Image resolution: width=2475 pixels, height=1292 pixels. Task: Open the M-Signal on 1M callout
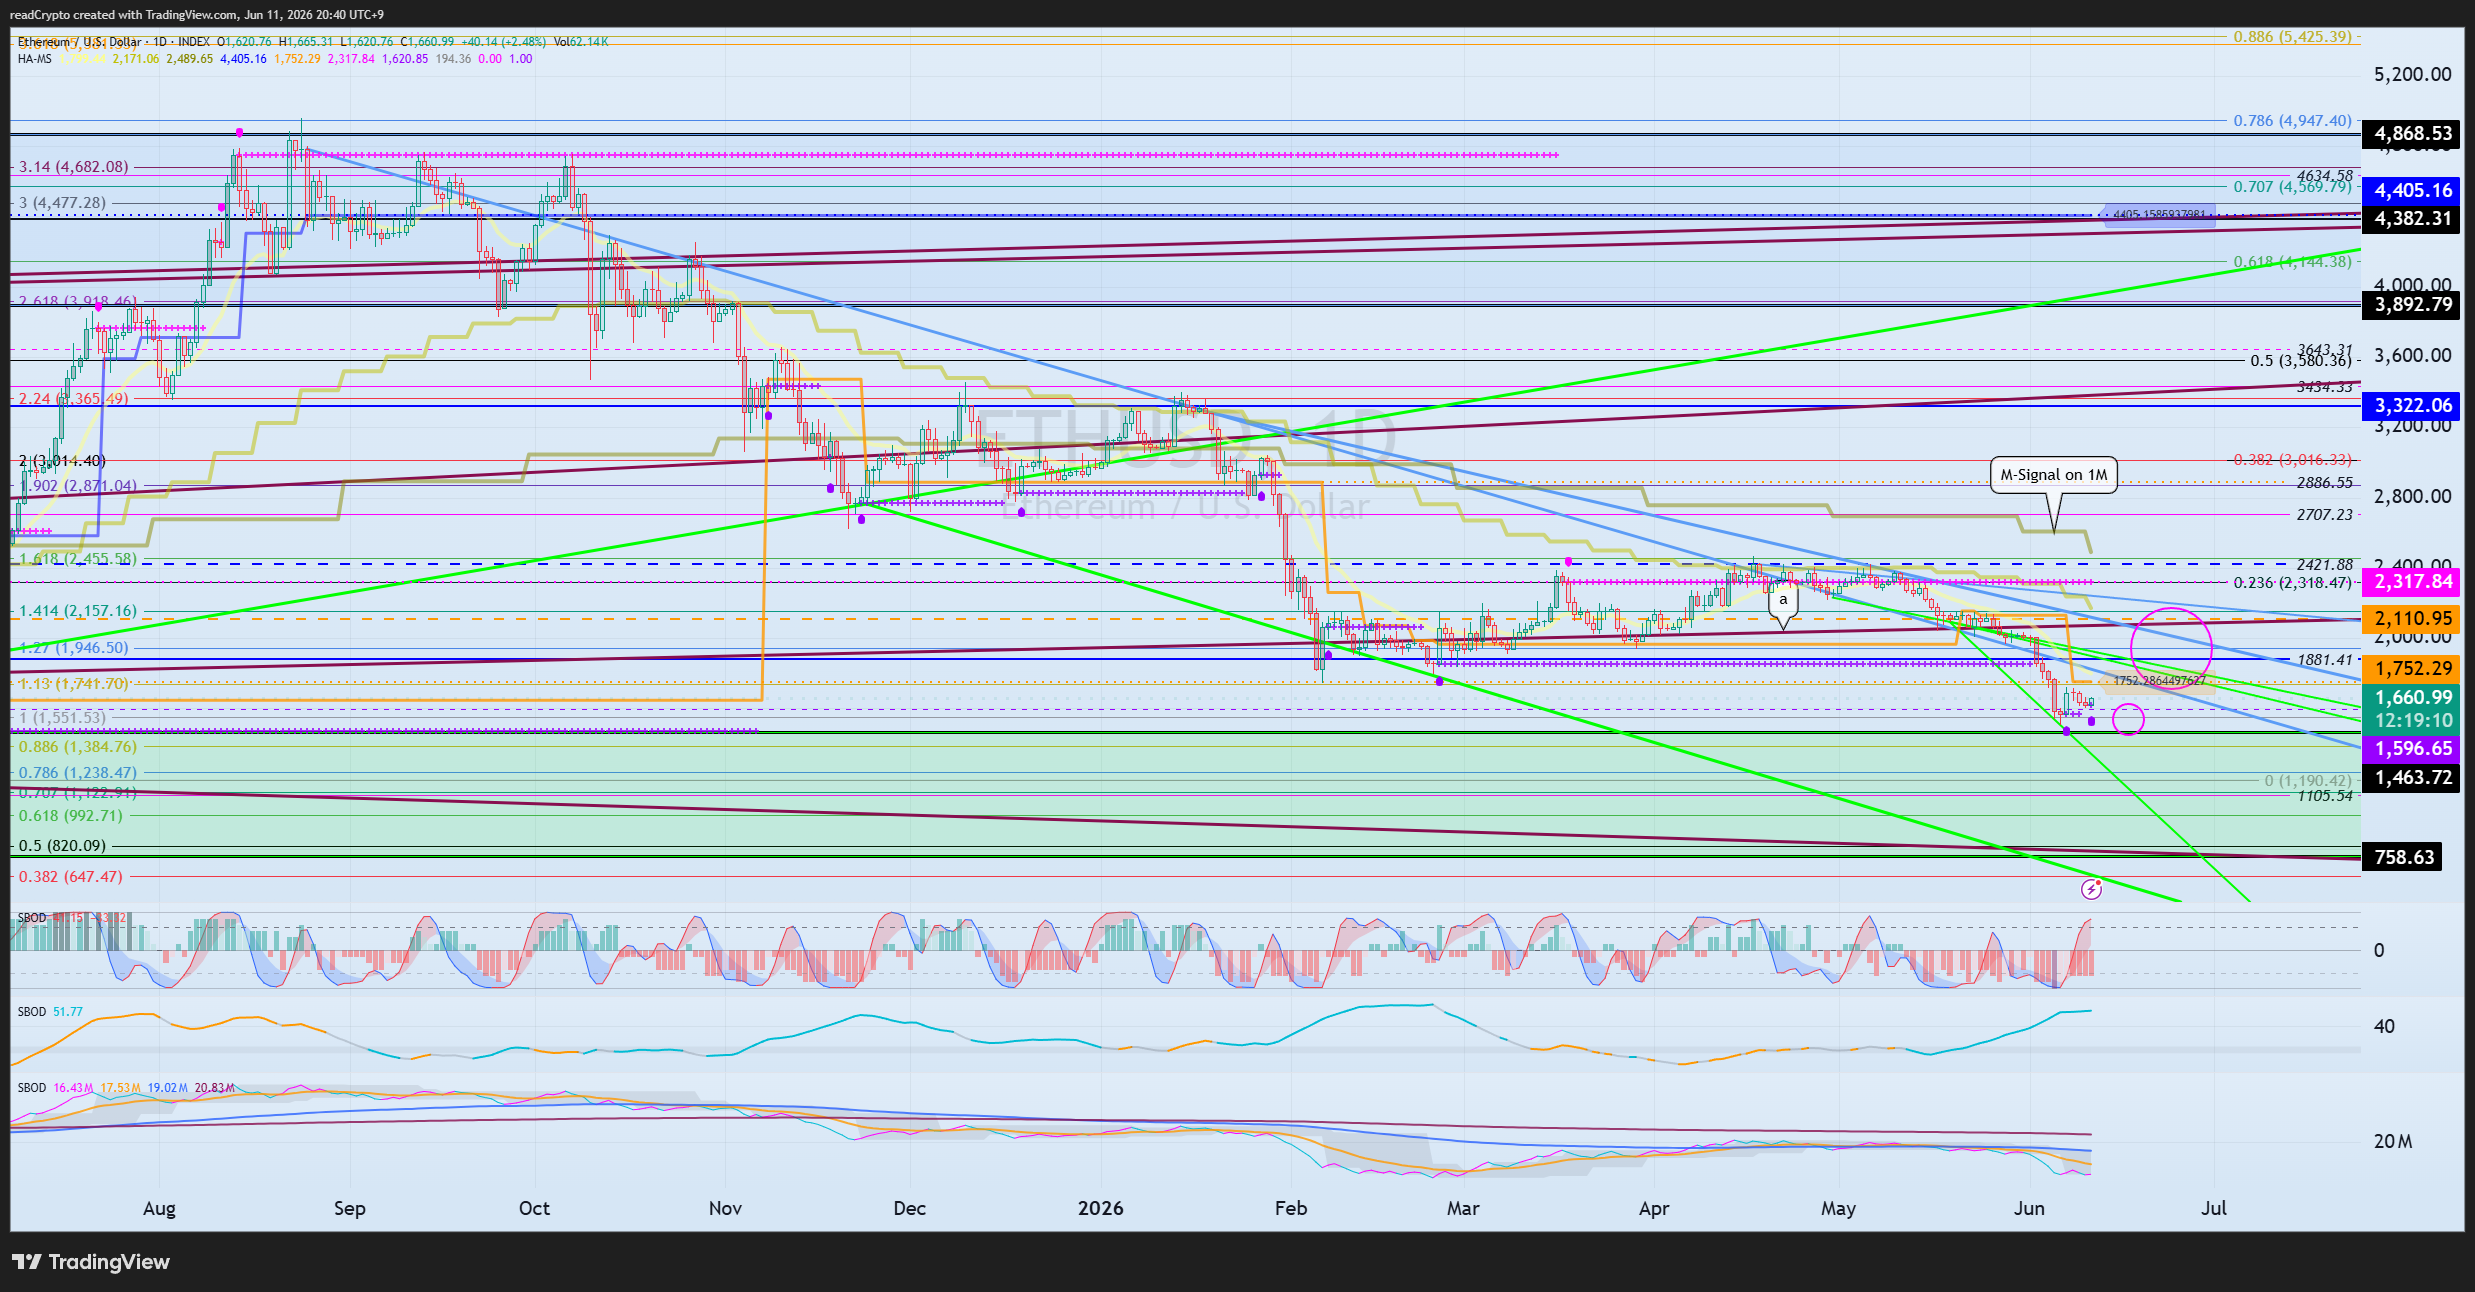coord(2054,475)
